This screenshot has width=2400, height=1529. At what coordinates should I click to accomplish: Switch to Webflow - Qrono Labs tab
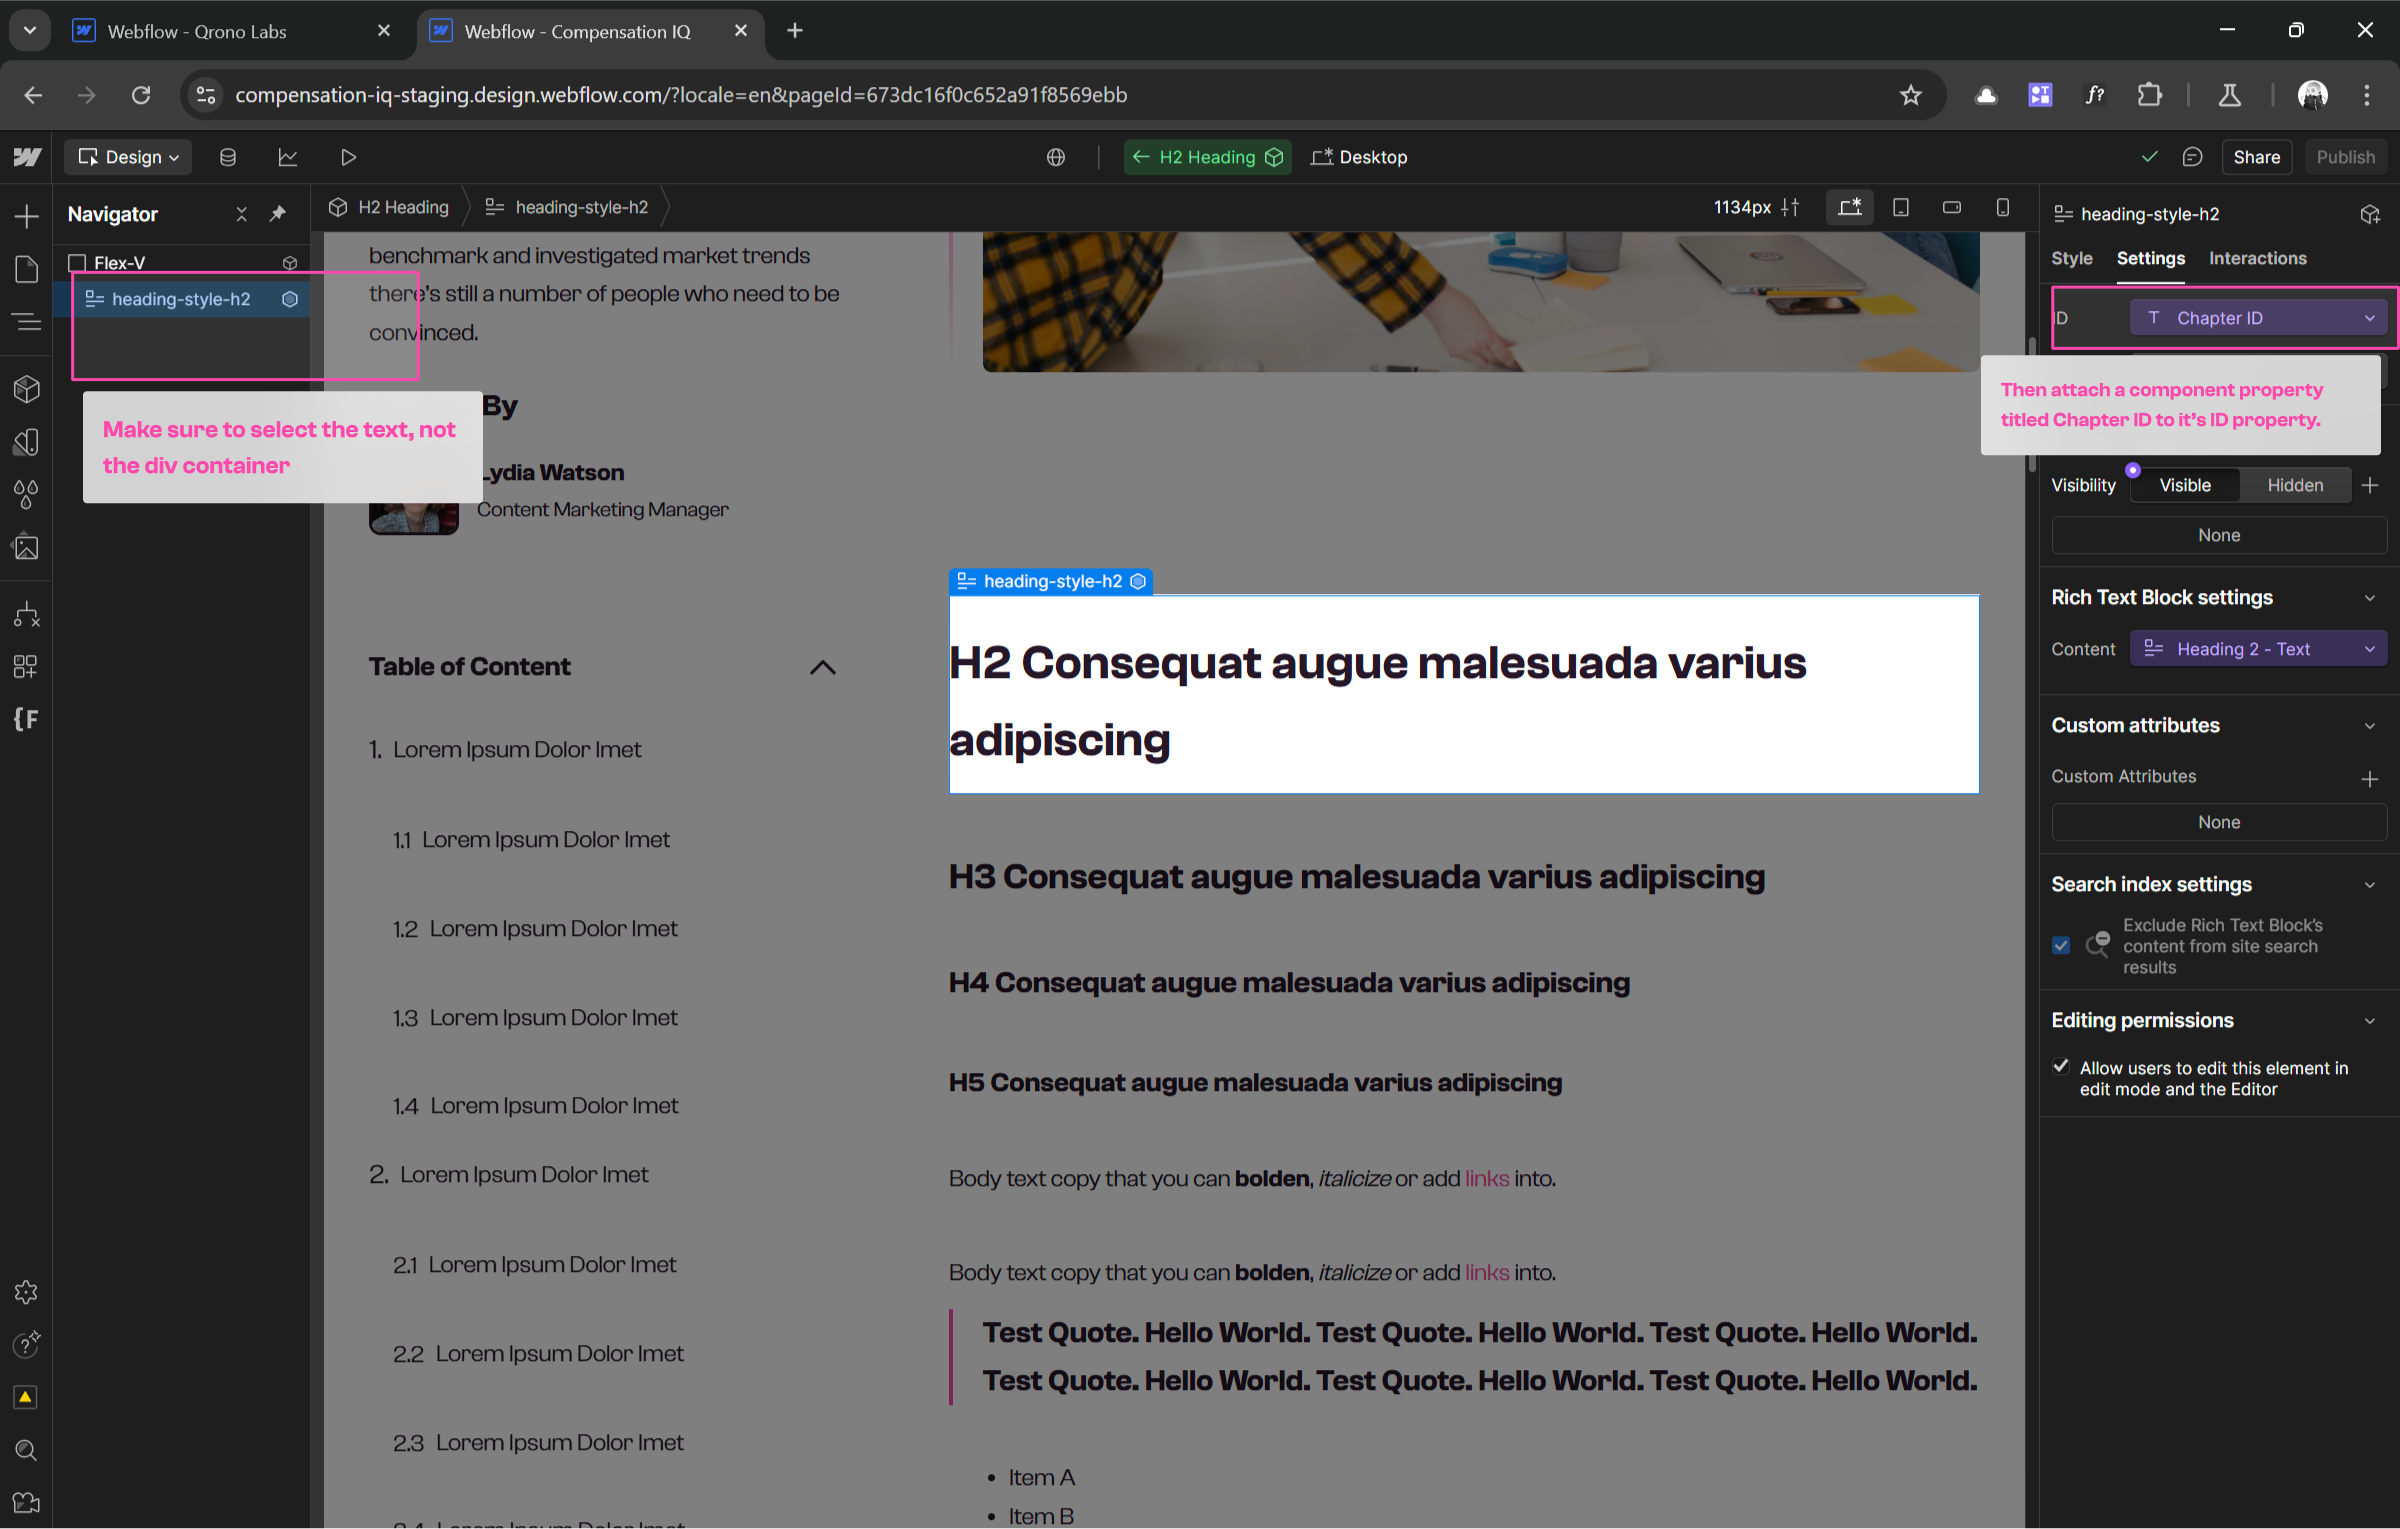(x=232, y=31)
